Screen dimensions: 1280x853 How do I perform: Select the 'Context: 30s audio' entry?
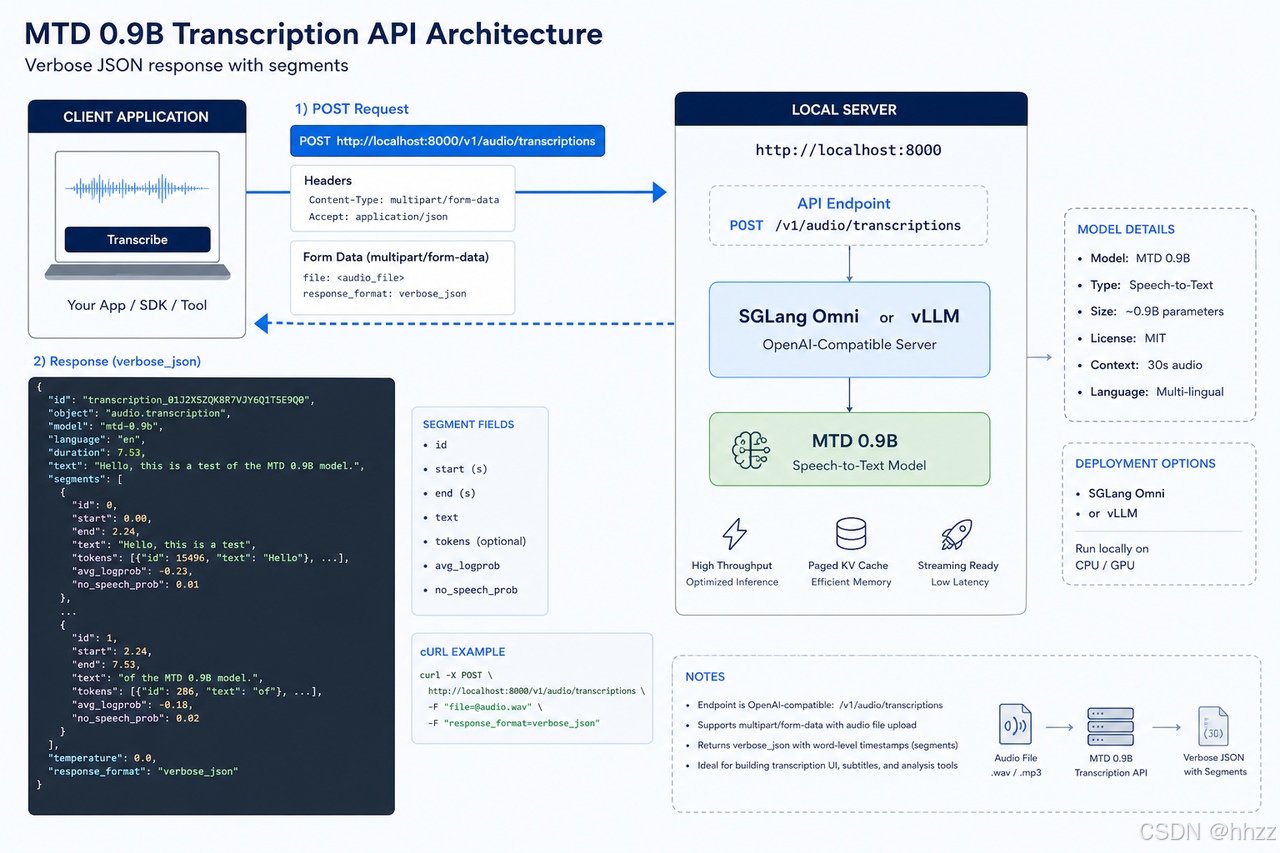[1146, 365]
